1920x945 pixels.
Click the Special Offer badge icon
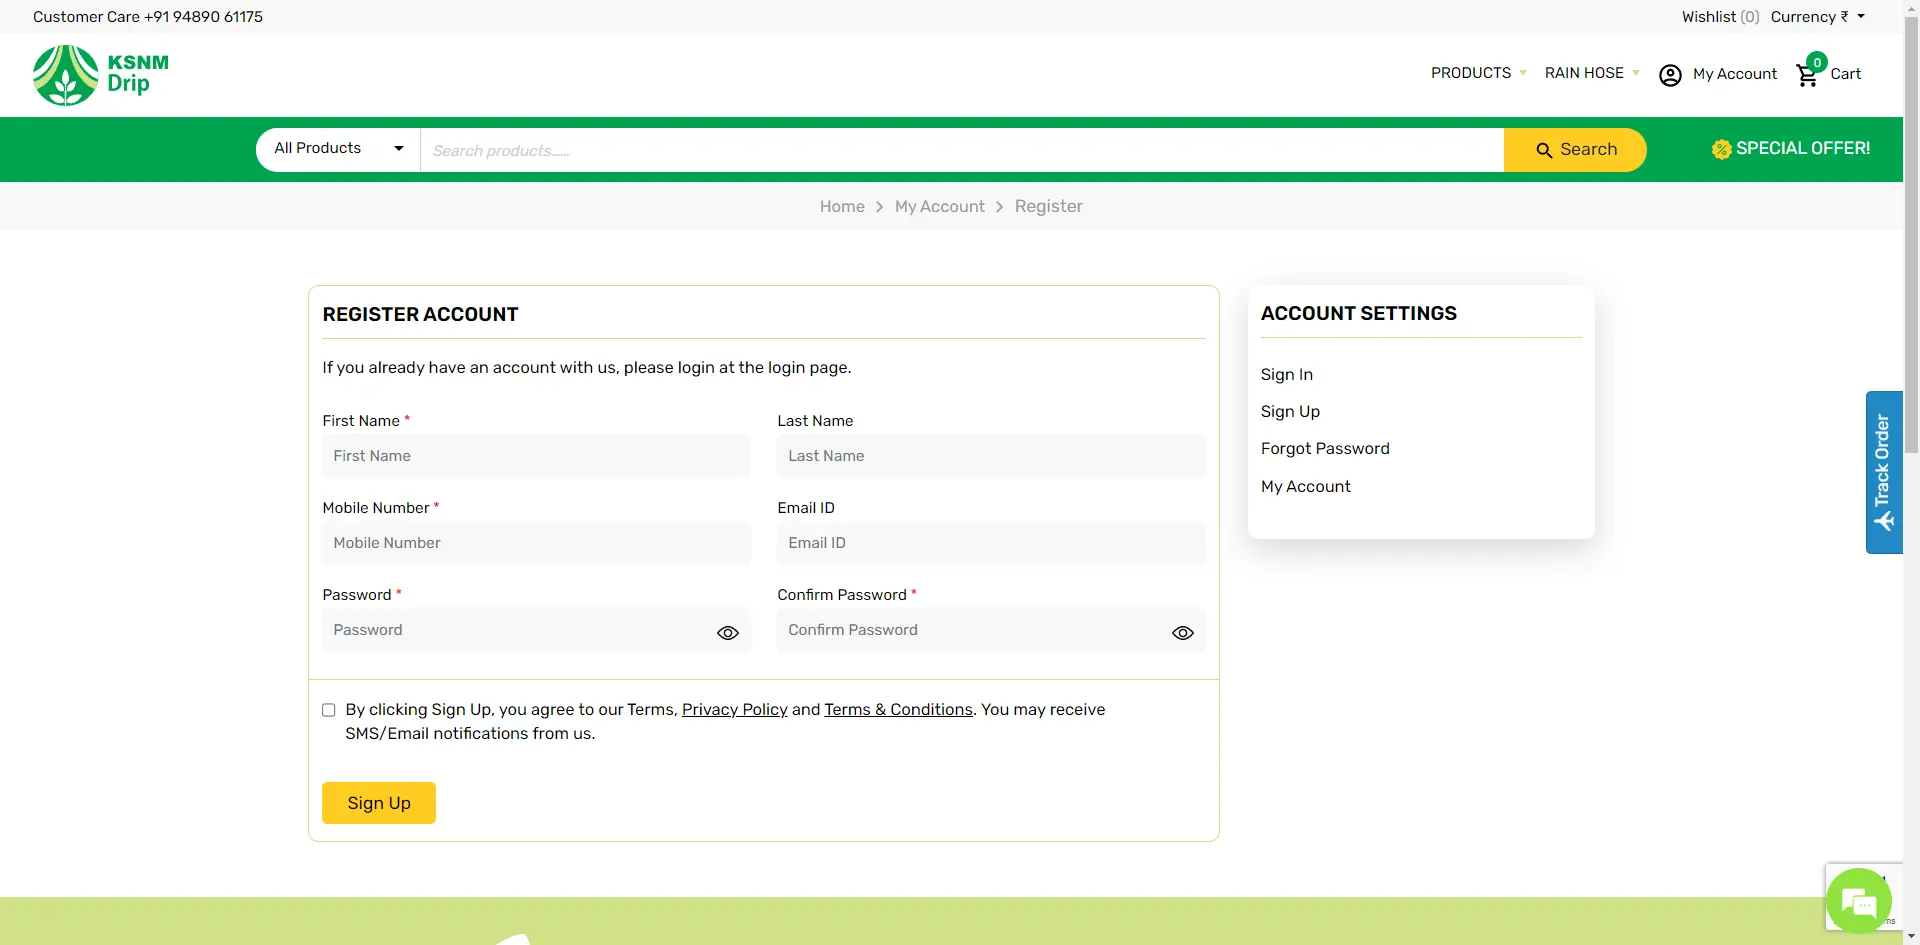pyautogui.click(x=1721, y=149)
